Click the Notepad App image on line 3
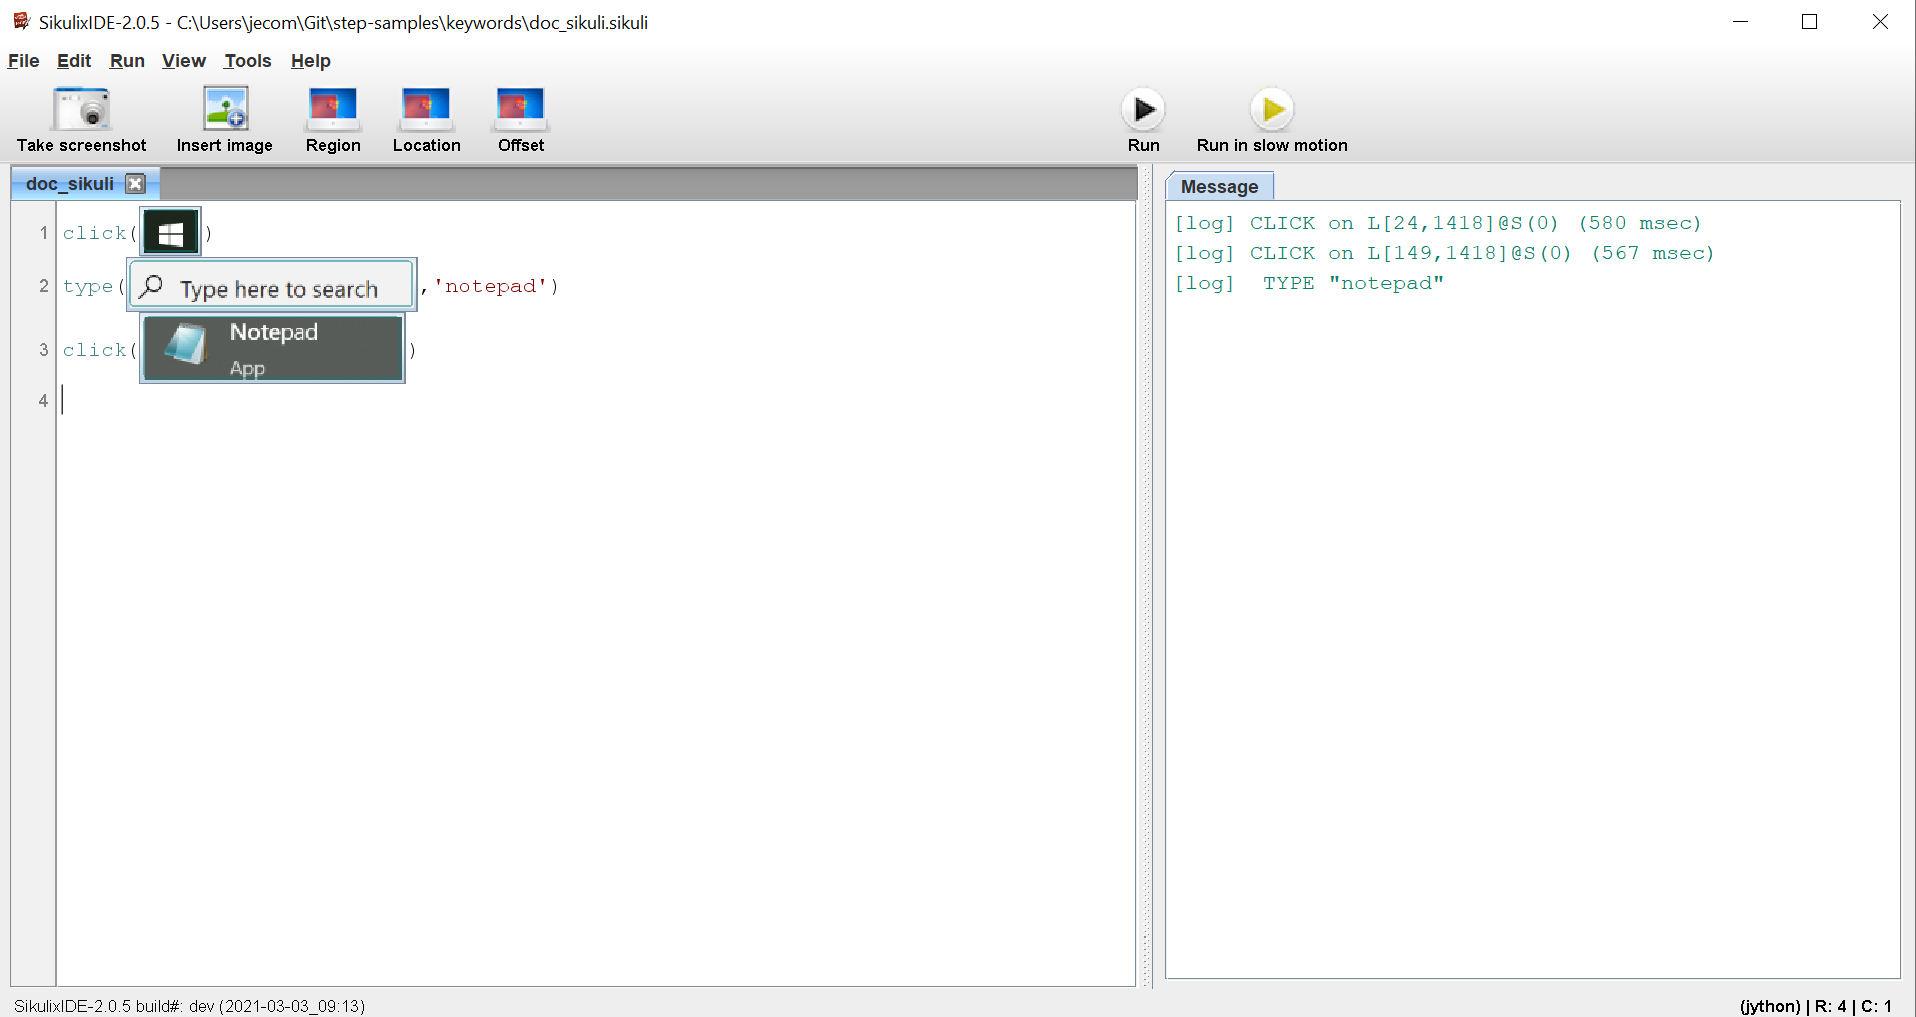Image resolution: width=1916 pixels, height=1017 pixels. (x=271, y=348)
